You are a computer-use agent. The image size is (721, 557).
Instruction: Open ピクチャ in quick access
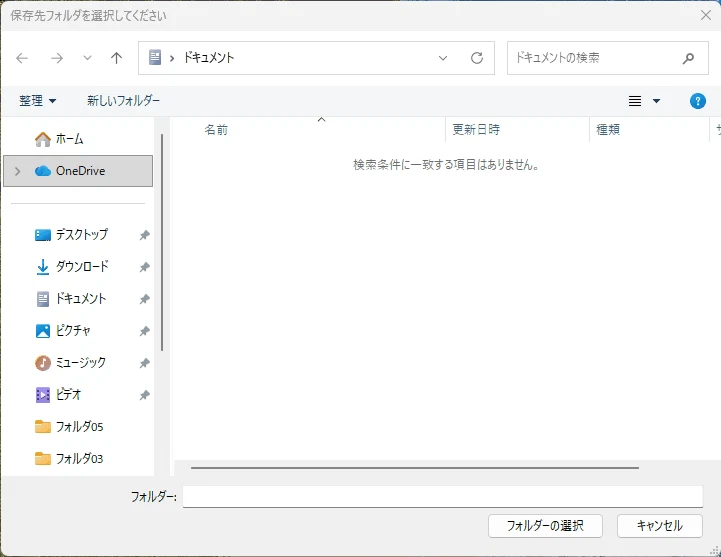click(x=78, y=330)
